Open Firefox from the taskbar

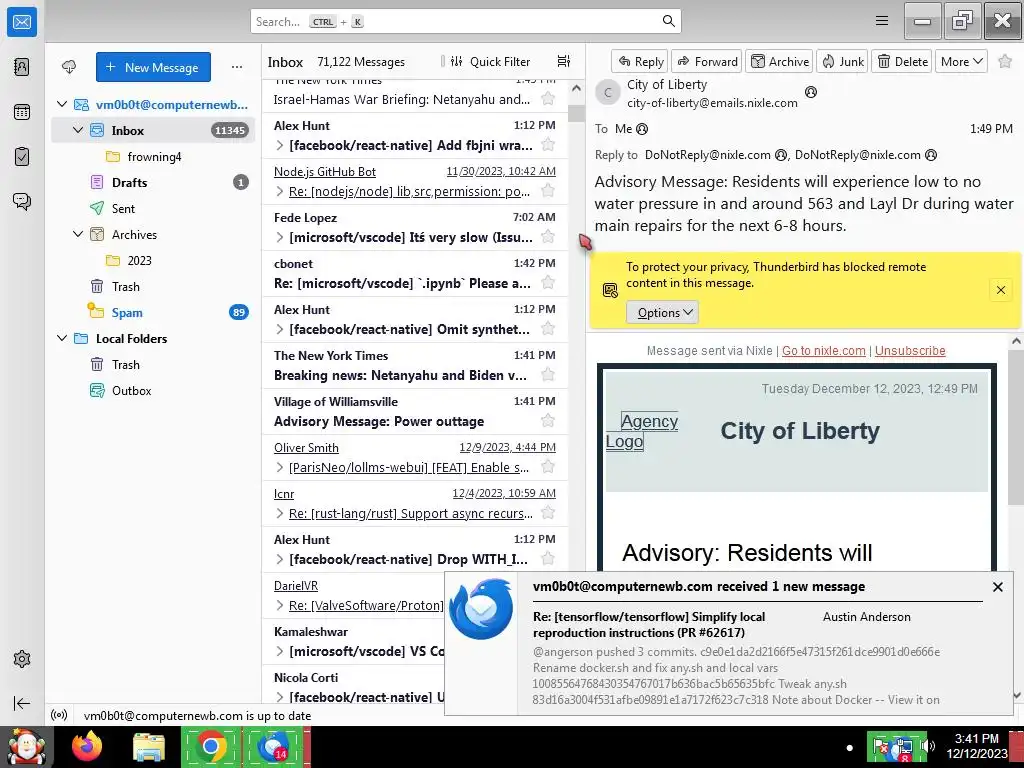[87, 746]
